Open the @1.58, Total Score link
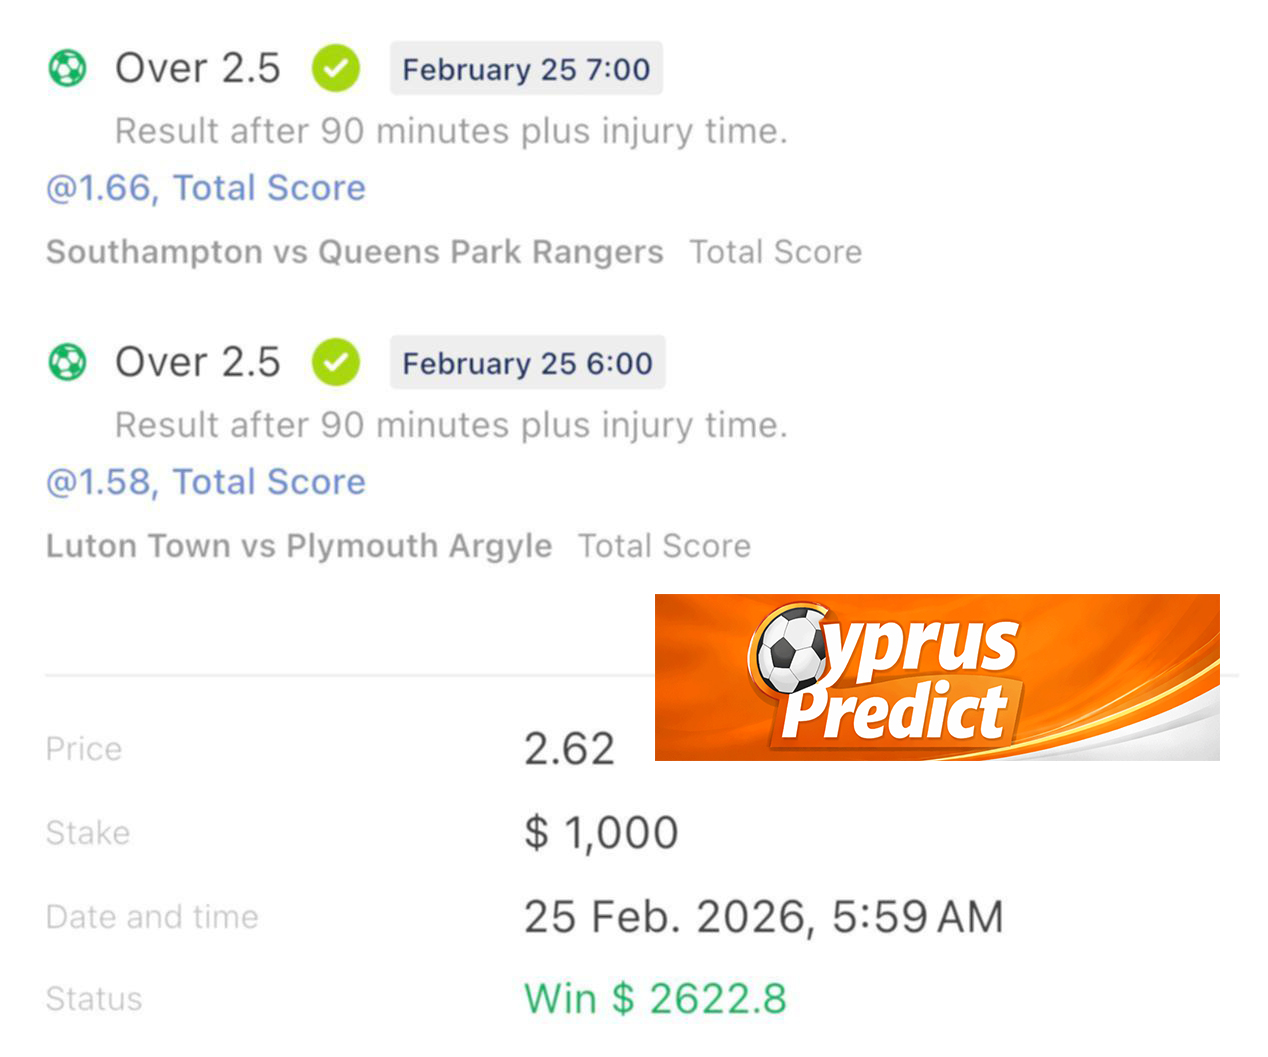This screenshot has height=1057, width=1268. coord(206,482)
